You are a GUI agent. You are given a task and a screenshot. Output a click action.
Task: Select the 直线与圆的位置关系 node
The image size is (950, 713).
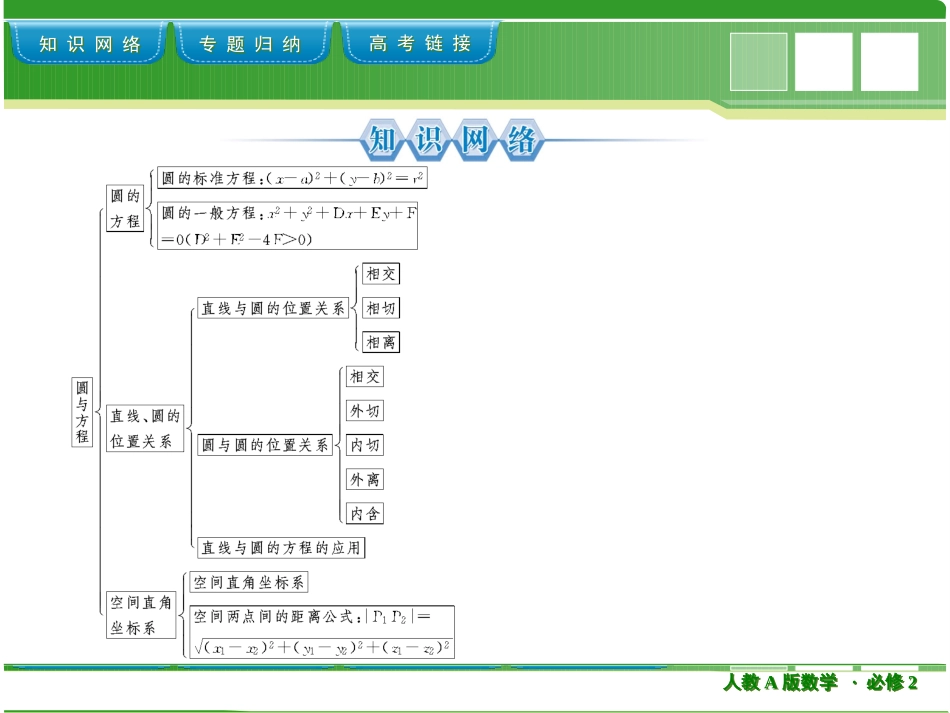pyautogui.click(x=273, y=308)
